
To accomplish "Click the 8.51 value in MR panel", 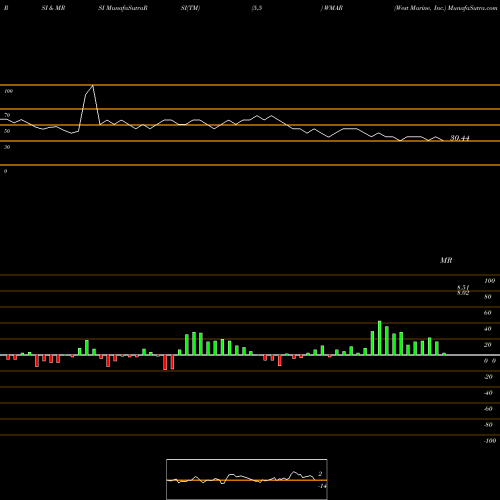I will pos(463,287).
